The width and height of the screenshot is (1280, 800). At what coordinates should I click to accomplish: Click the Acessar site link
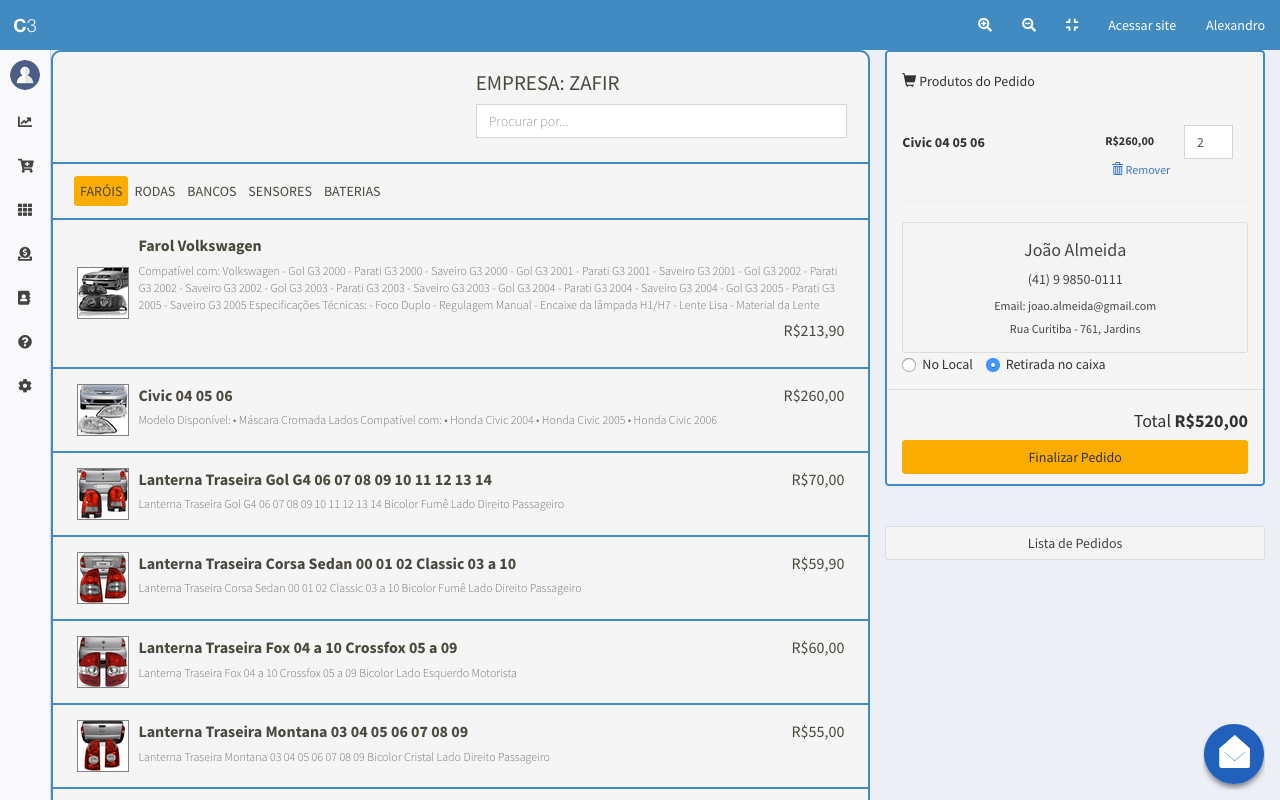[1142, 25]
